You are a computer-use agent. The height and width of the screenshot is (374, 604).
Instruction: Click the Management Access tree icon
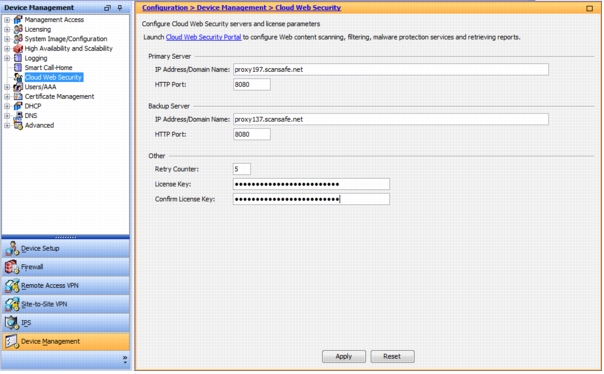[18, 20]
